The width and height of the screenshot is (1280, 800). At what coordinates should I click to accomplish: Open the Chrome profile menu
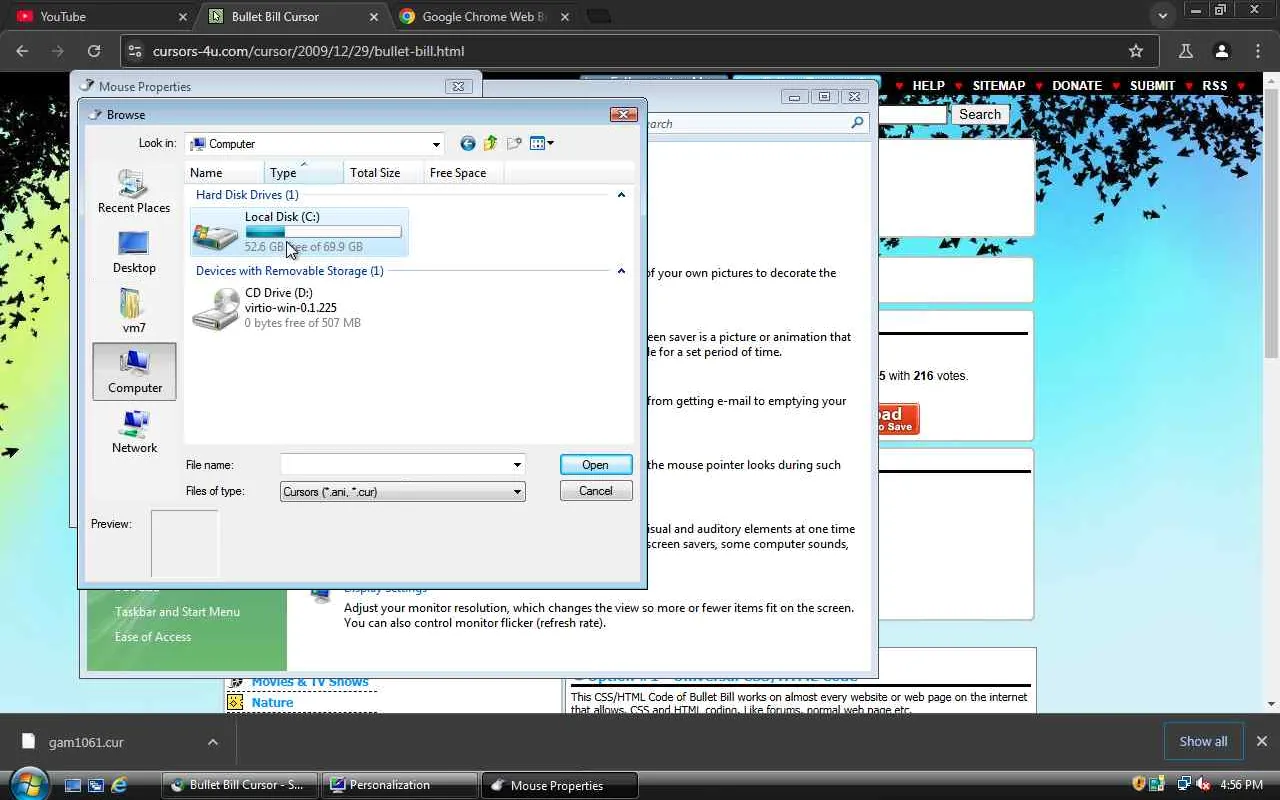[1221, 51]
